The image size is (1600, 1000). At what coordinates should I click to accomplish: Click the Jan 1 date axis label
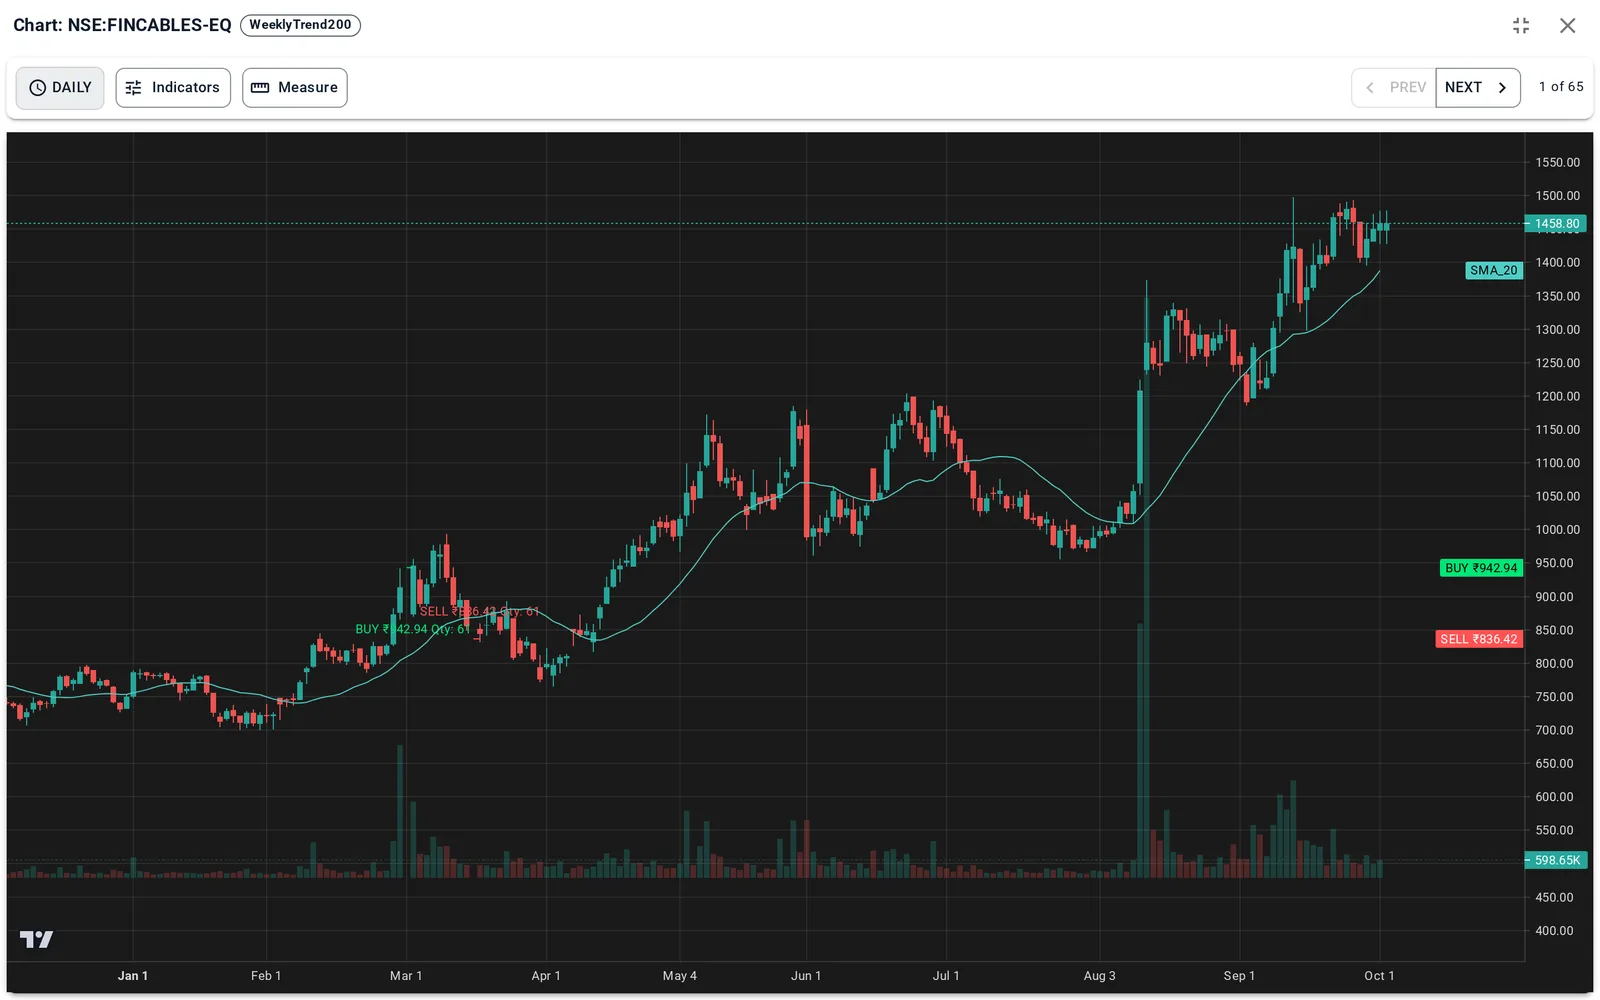tap(133, 976)
